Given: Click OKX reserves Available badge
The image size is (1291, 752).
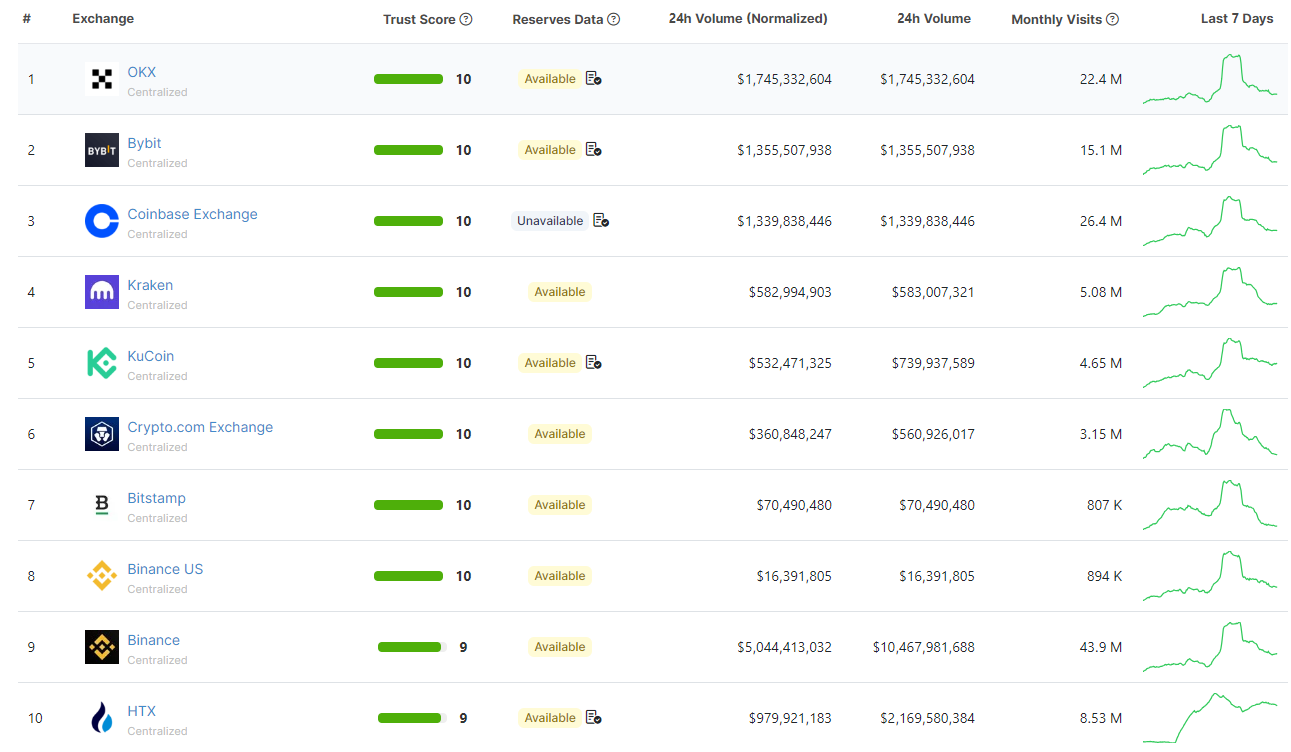Looking at the screenshot, I should [550, 79].
